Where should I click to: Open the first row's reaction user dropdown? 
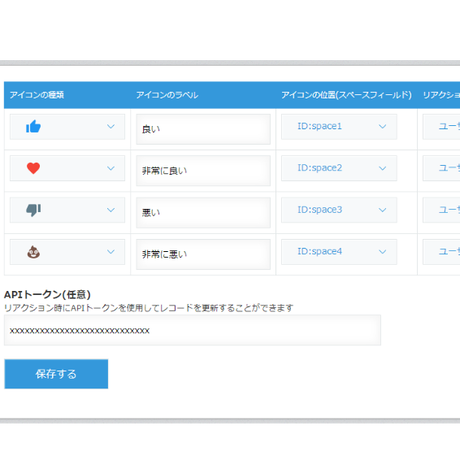tap(442, 127)
